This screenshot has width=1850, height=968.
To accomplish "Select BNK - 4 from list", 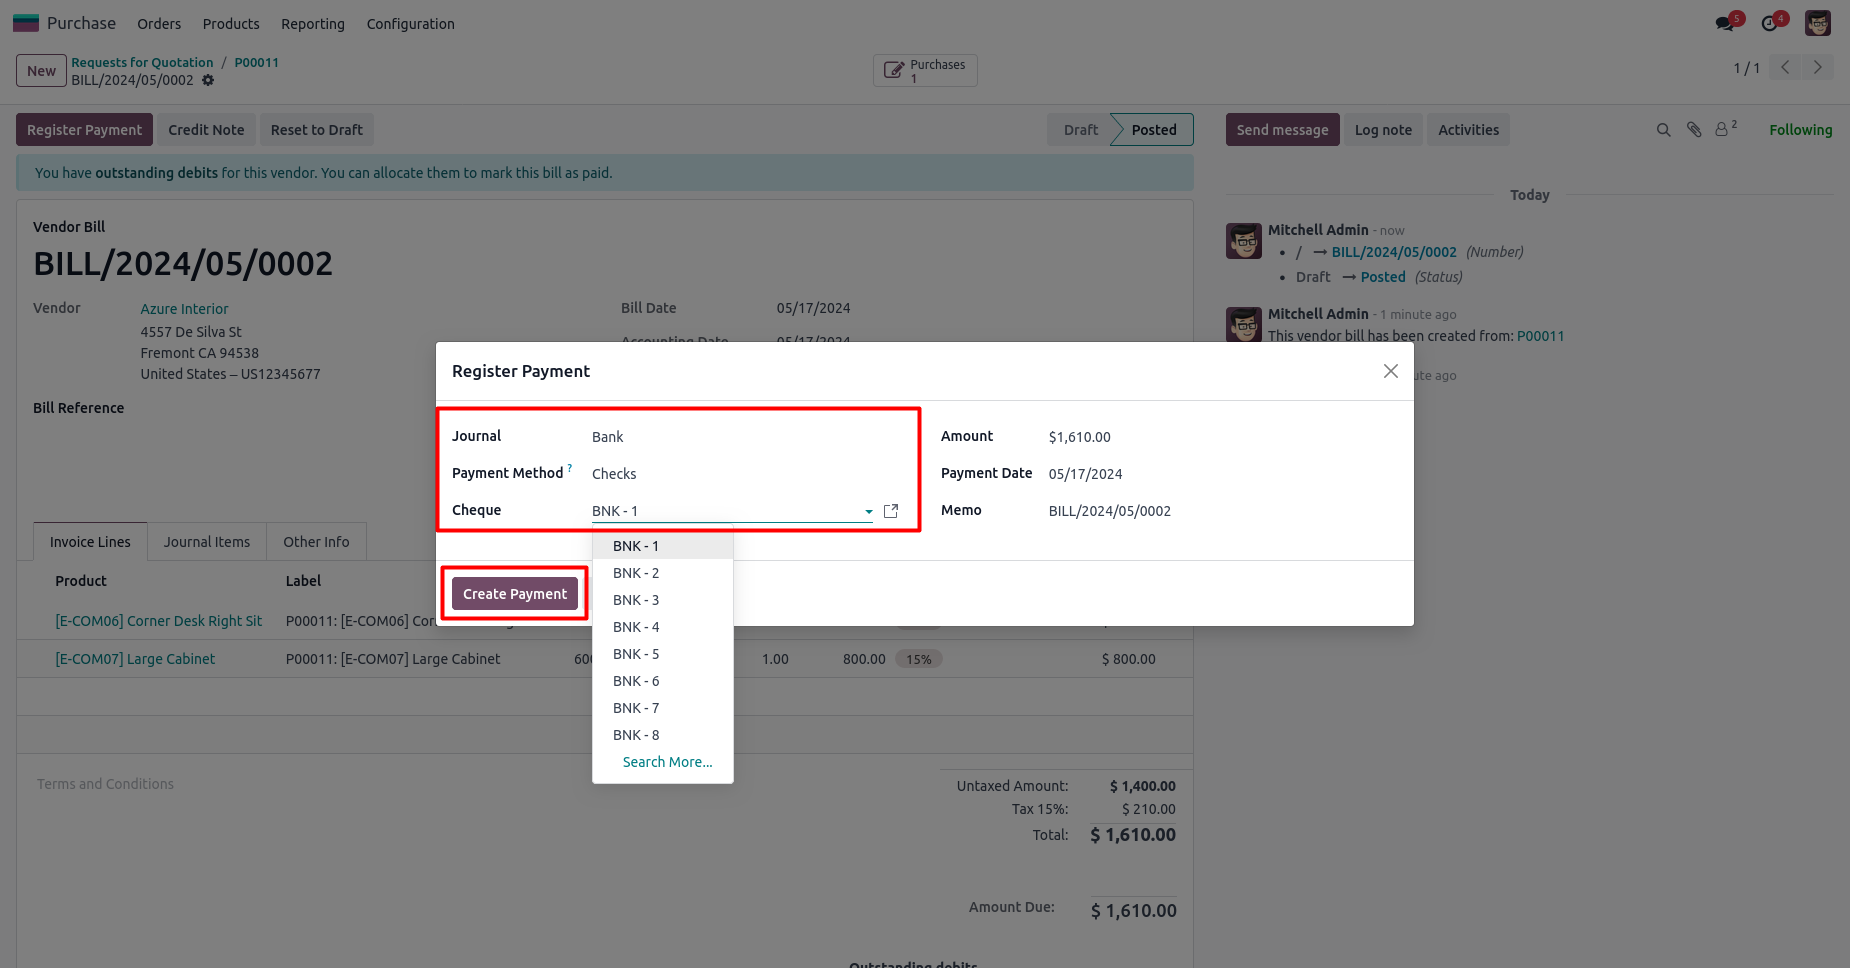I will [662, 627].
